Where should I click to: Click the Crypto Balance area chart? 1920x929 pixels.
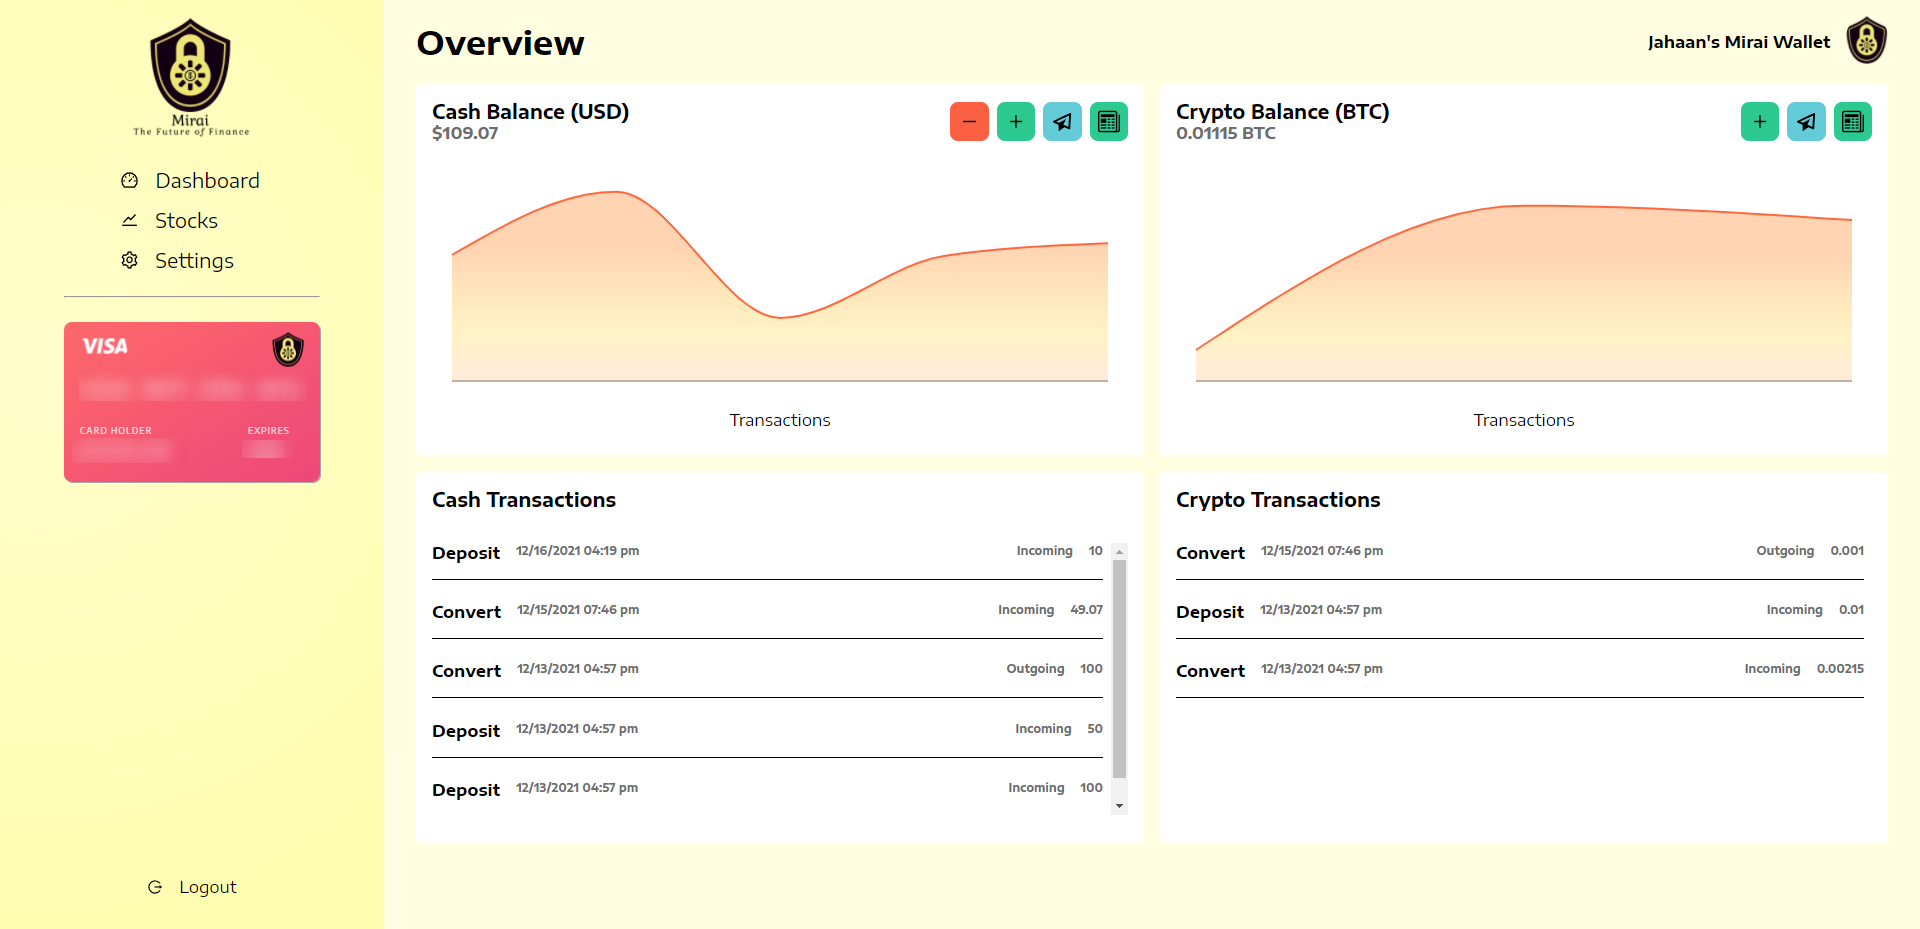[x=1524, y=293]
